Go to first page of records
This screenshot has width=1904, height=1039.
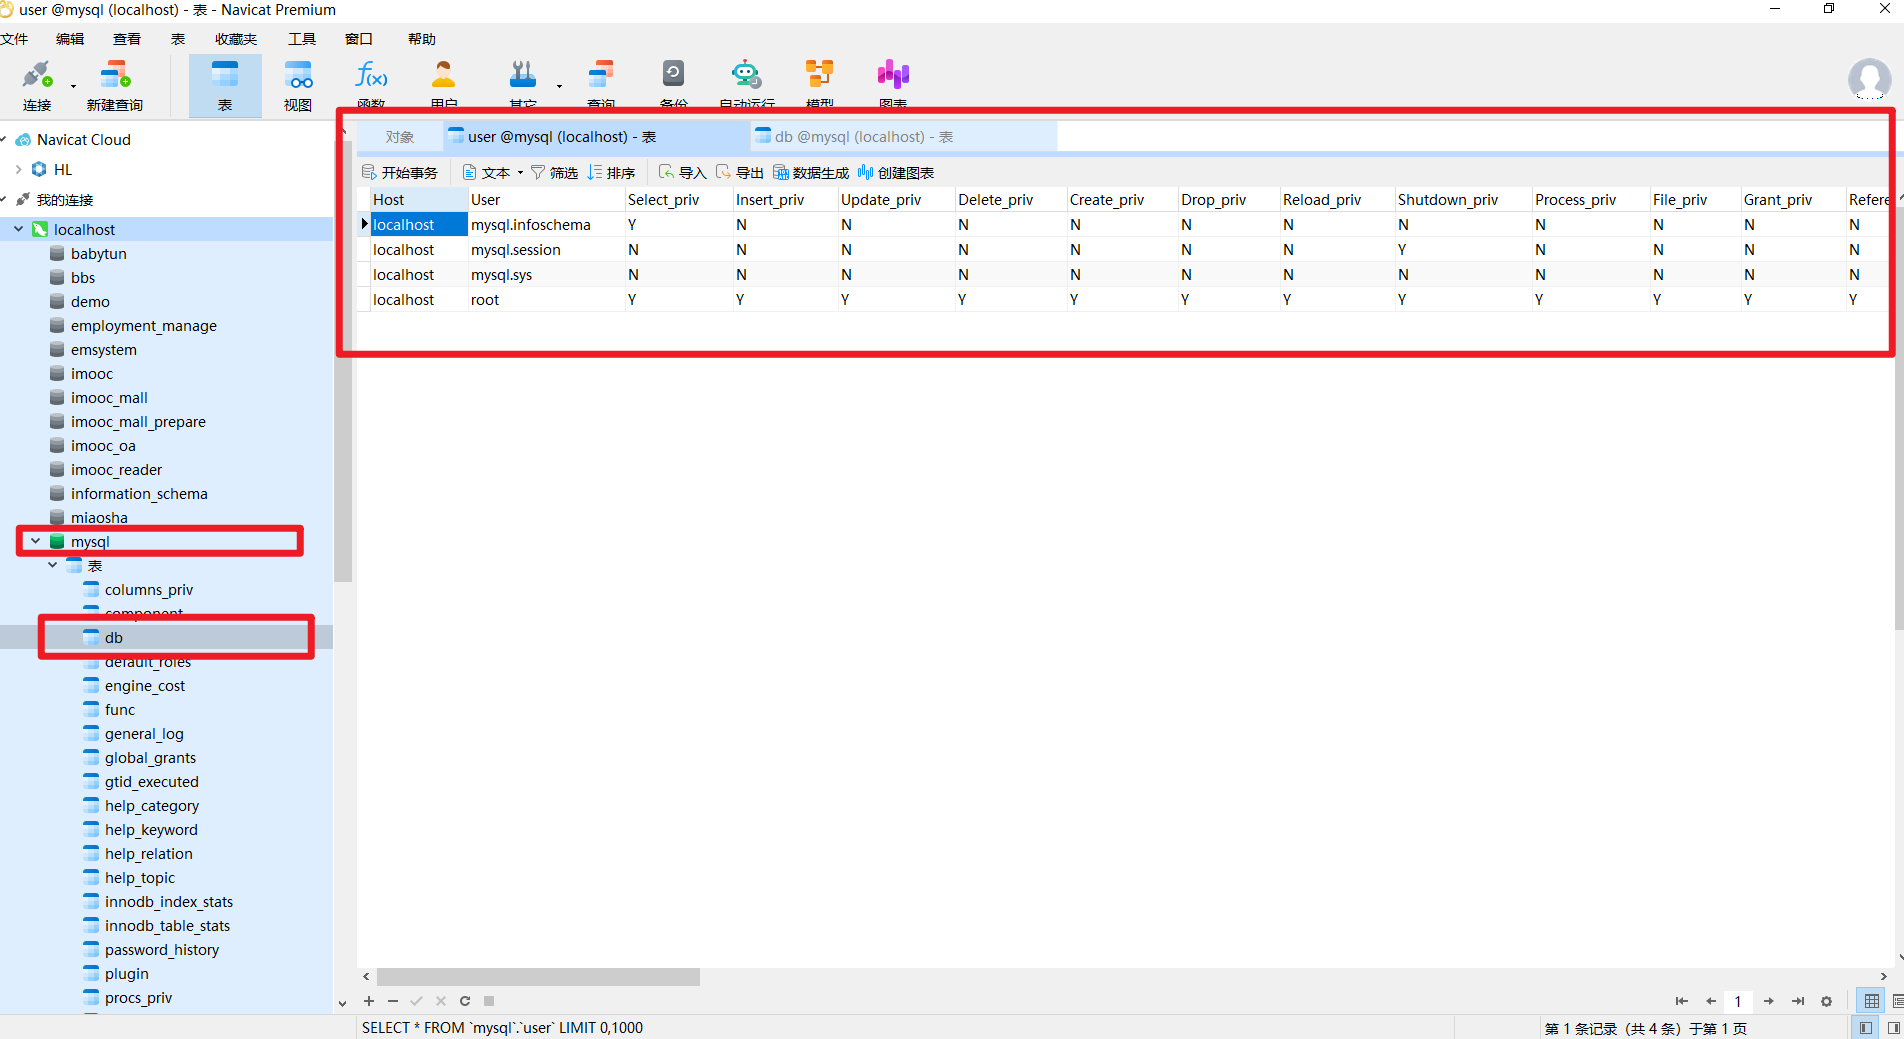tap(1682, 1001)
